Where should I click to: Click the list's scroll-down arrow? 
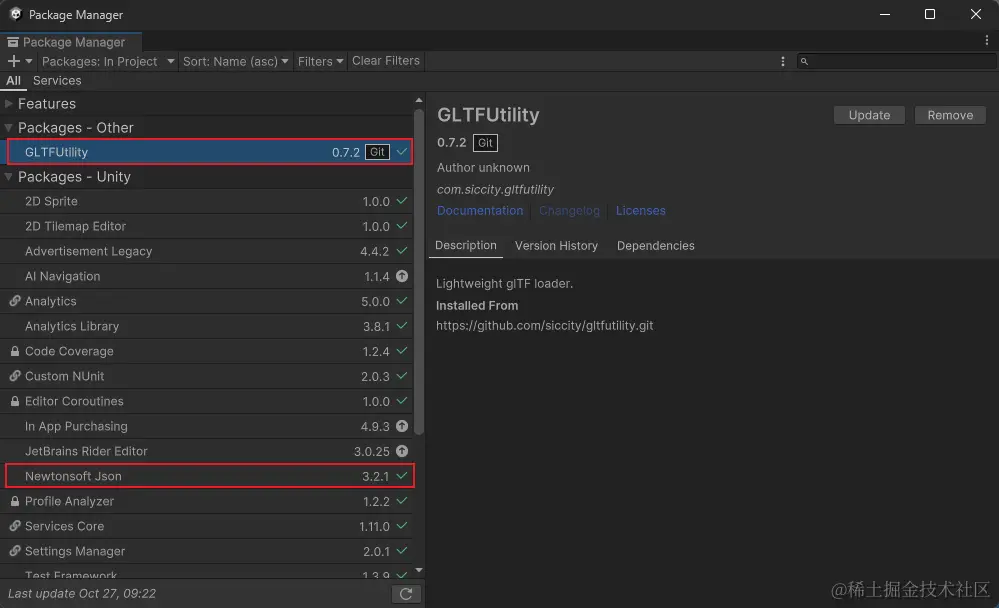point(419,570)
